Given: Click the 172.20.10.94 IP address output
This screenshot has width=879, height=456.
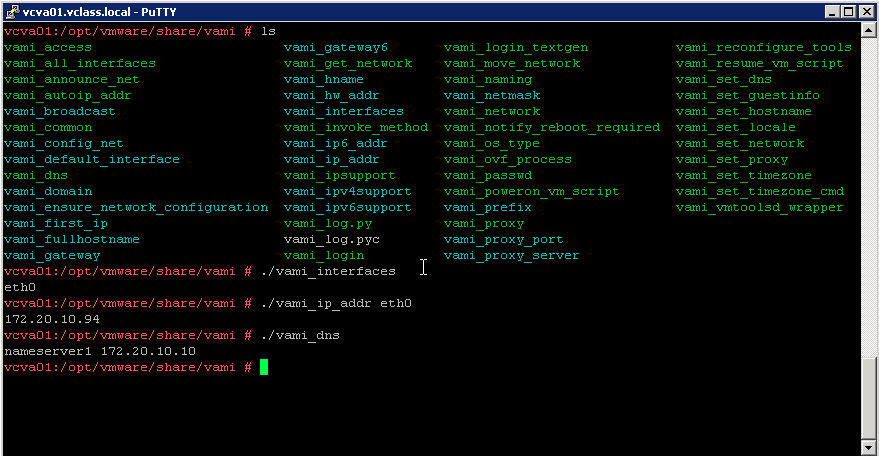Looking at the screenshot, I should pos(52,319).
